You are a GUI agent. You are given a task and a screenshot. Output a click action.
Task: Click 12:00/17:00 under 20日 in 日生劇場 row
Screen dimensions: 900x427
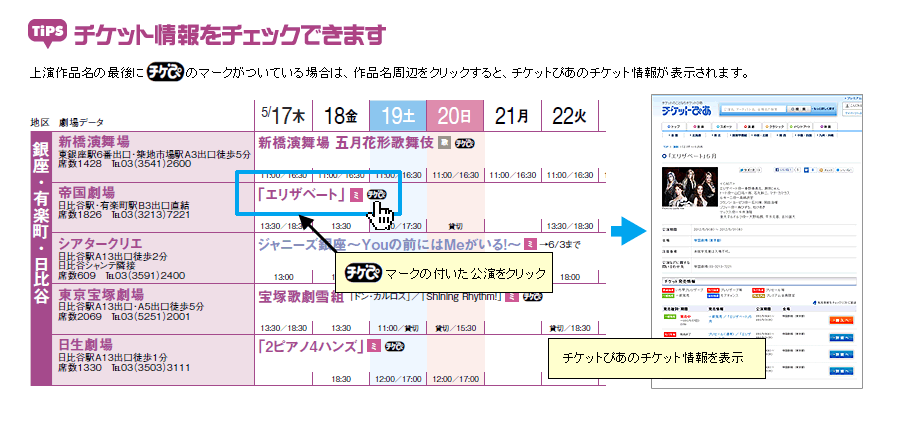456,379
